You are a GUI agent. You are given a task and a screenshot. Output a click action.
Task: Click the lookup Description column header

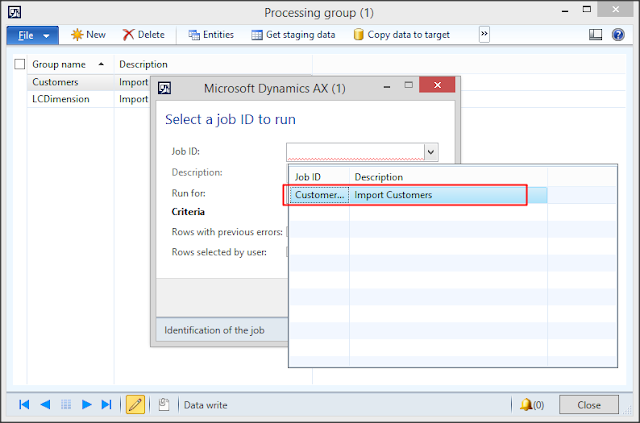click(x=448, y=177)
